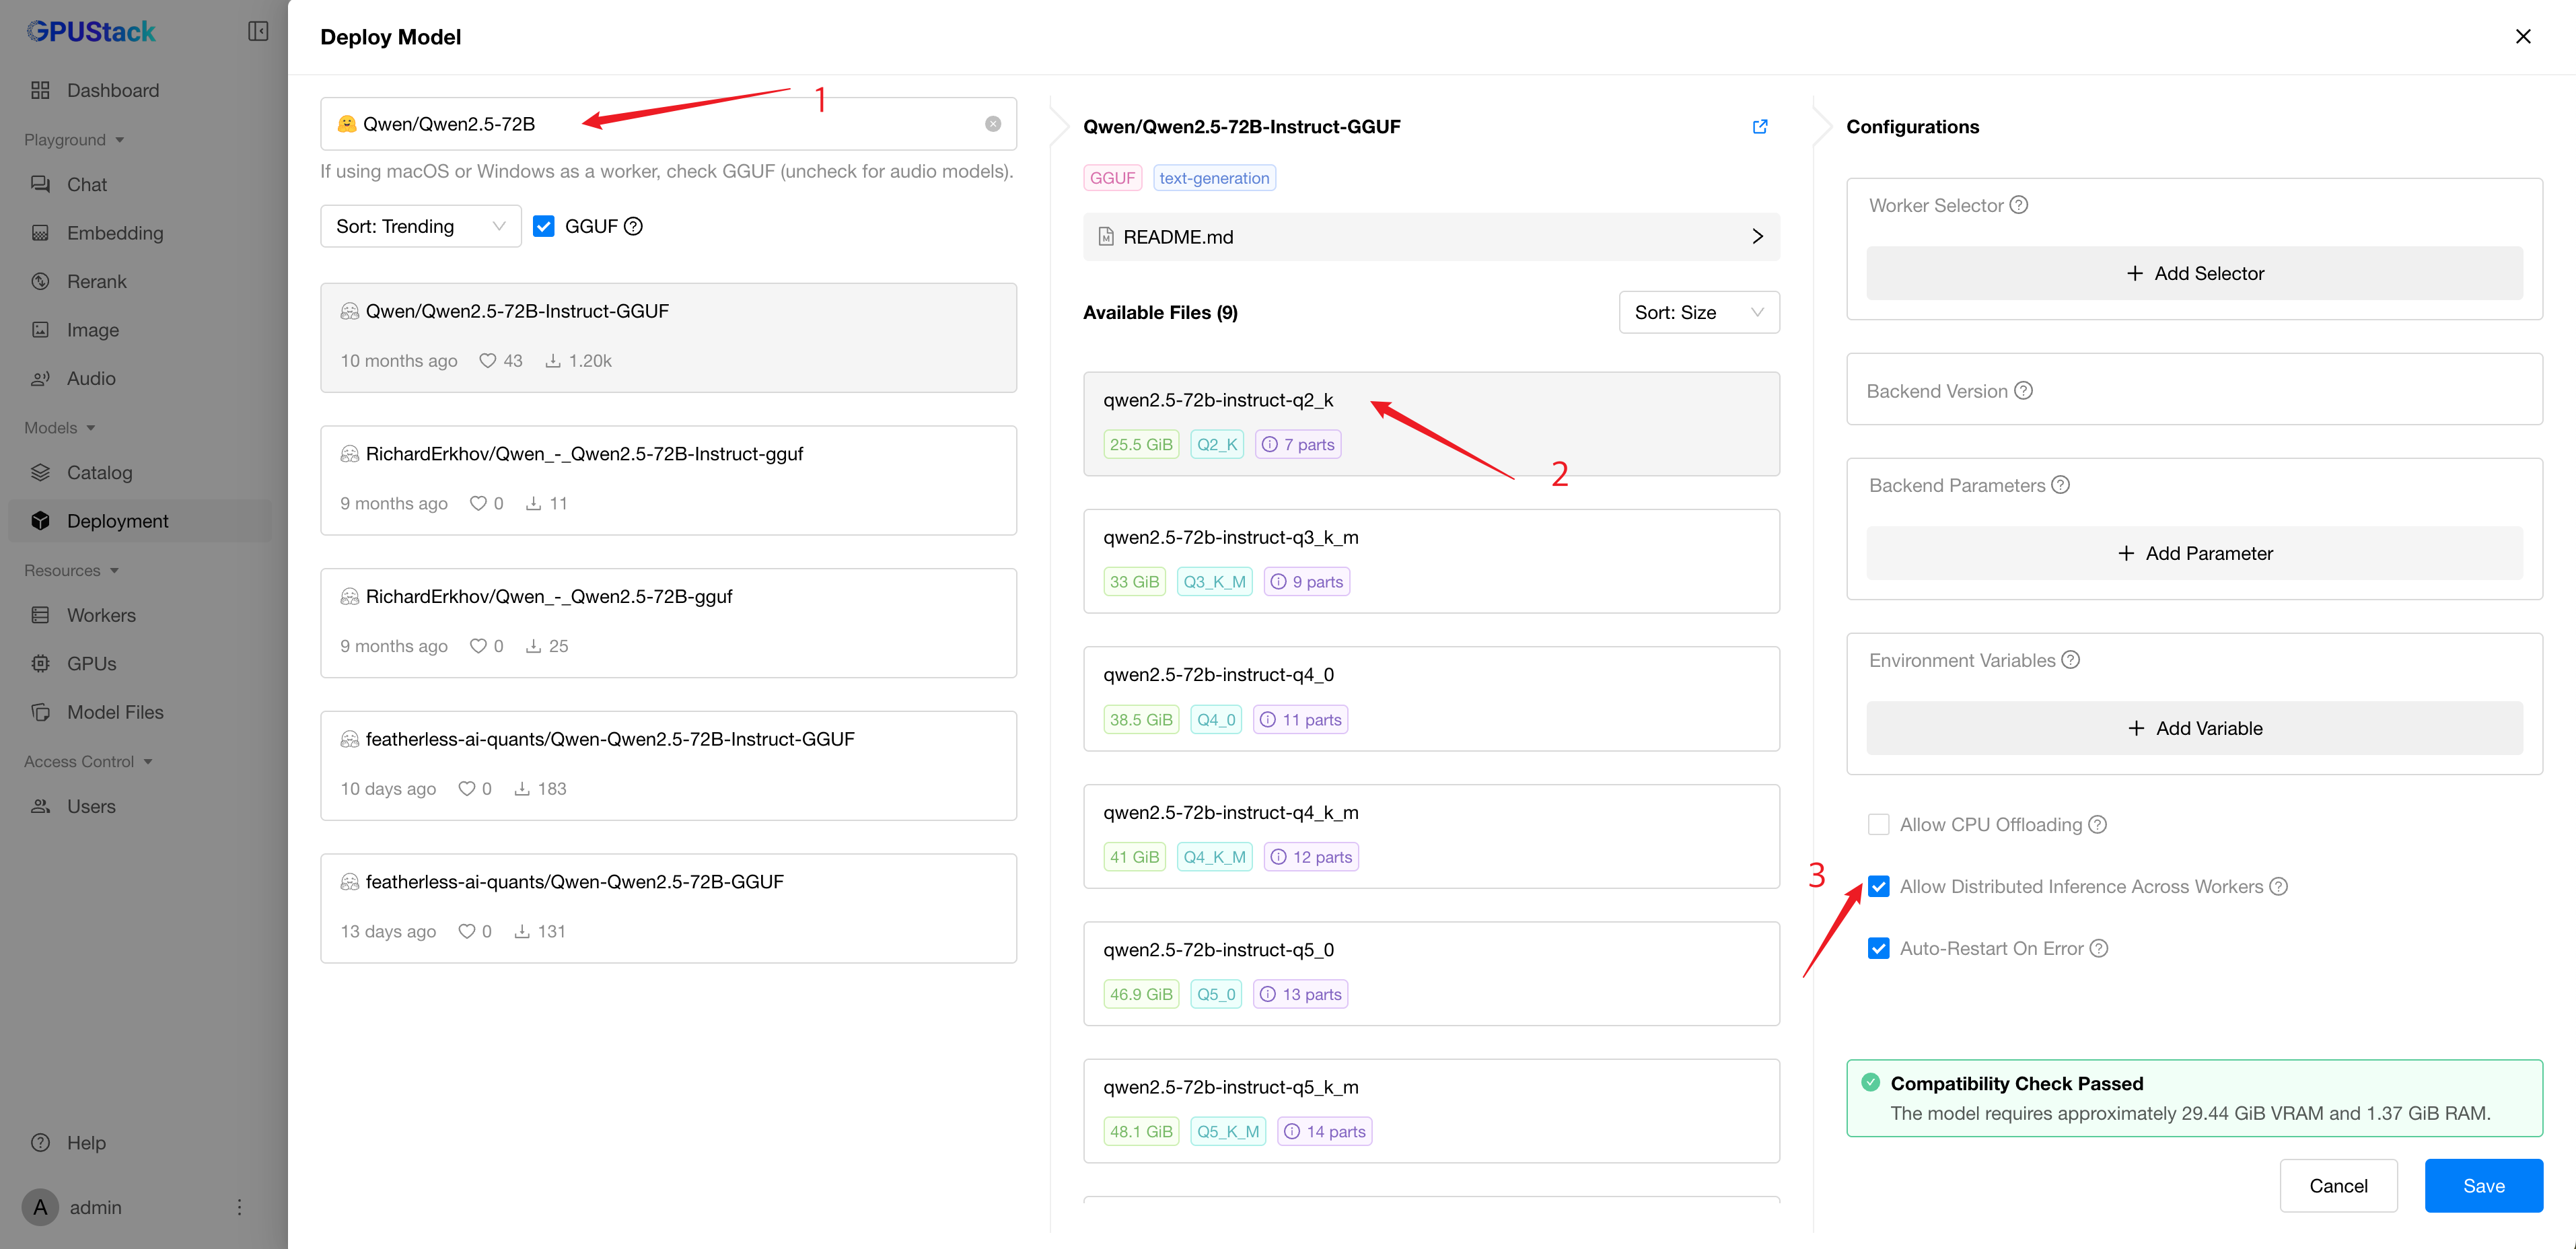This screenshot has height=1249, width=2576.
Task: Open the Backend Version field
Action: click(2194, 390)
